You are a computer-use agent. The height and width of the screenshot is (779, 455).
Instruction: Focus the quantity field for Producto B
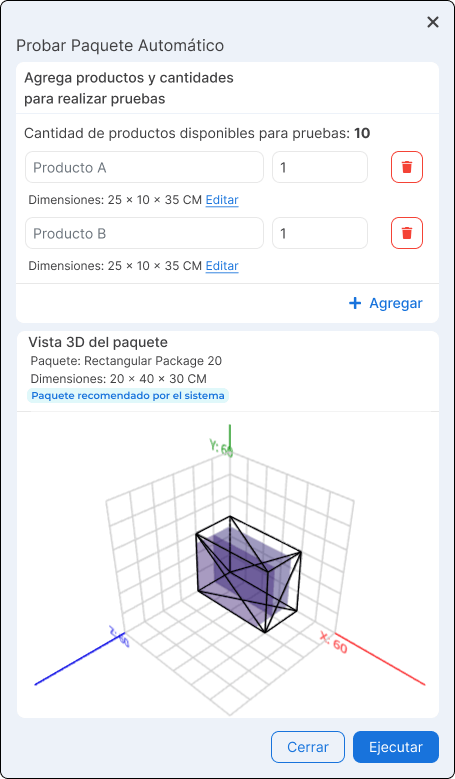pyautogui.click(x=320, y=234)
